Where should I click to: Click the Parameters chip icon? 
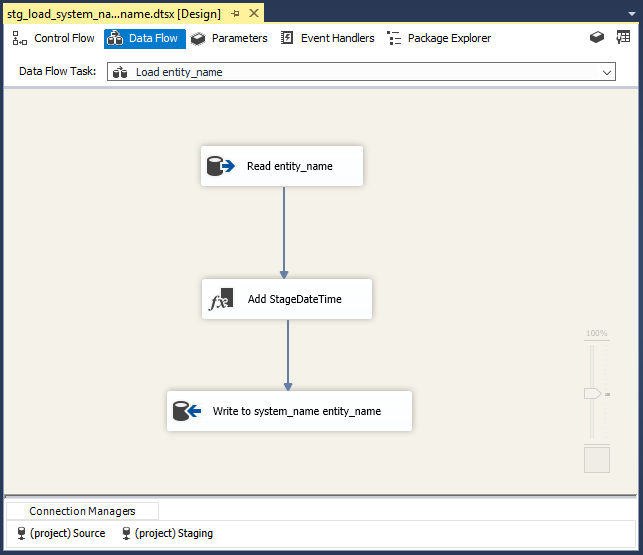tap(198, 39)
